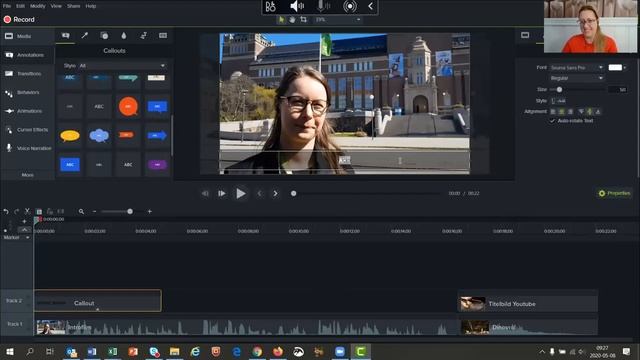Open the Voice Narration tab
The image size is (640, 360).
pos(27,149)
